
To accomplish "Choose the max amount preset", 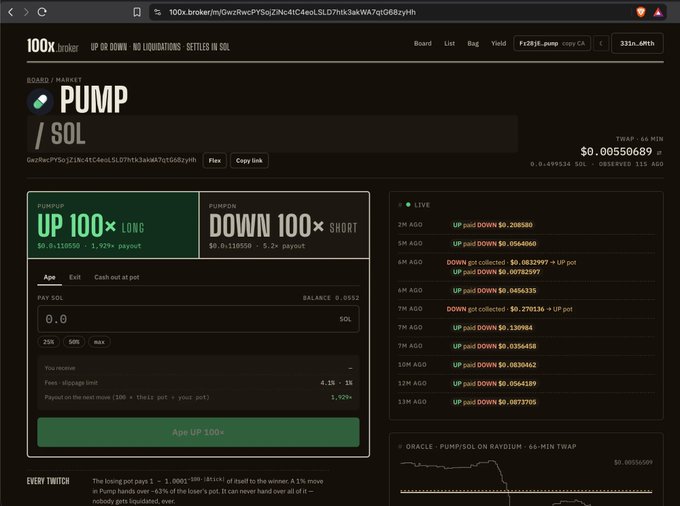I will (99, 342).
